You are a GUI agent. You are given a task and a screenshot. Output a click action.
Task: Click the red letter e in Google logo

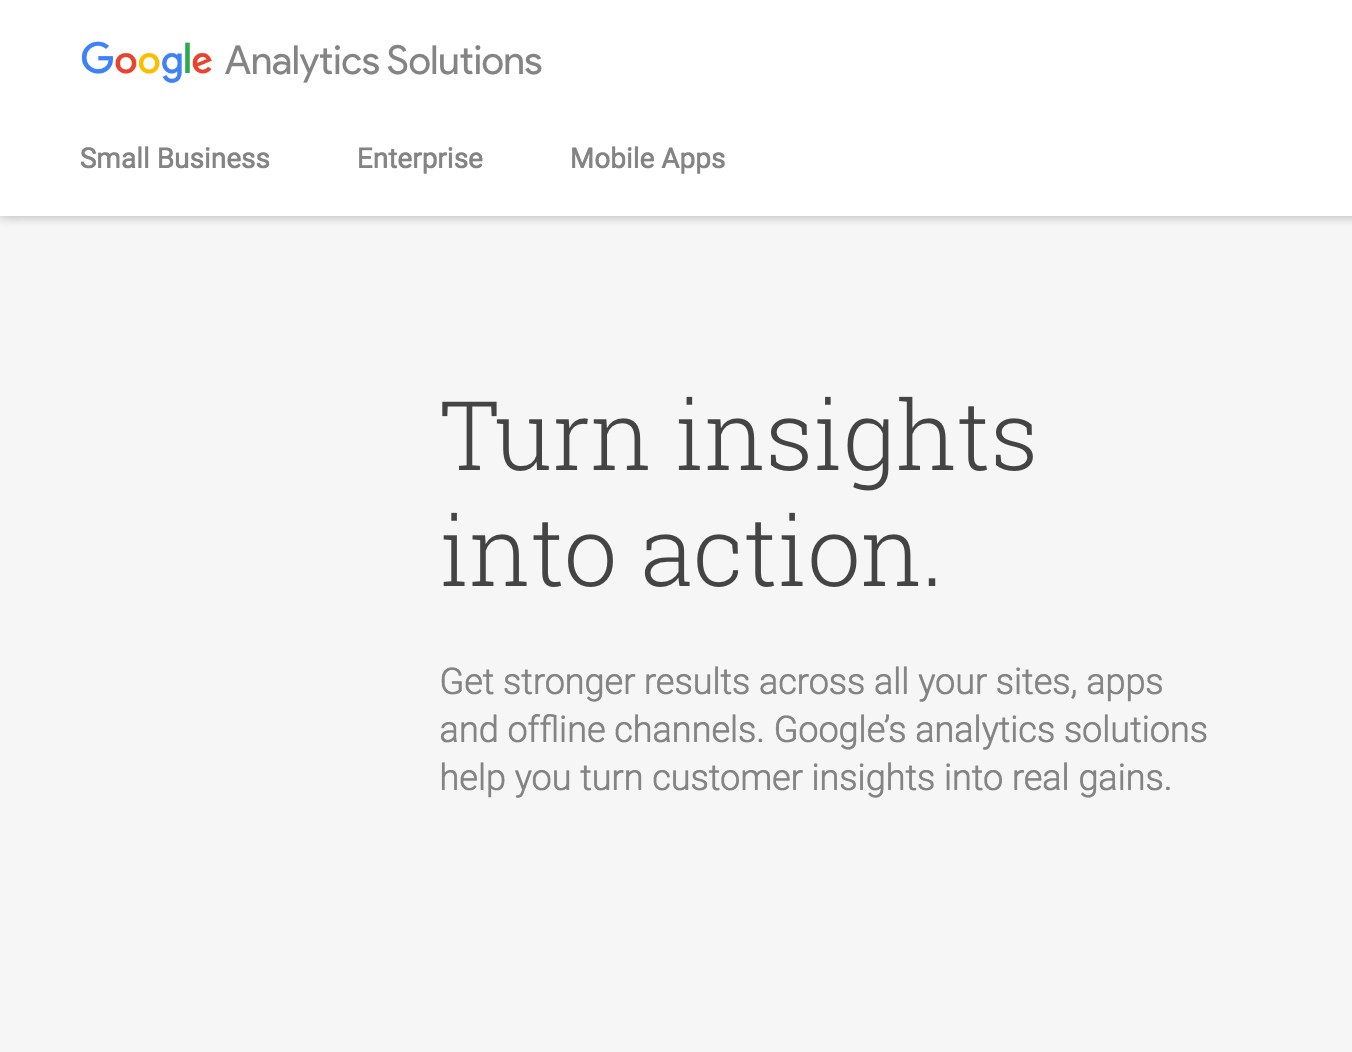[201, 63]
